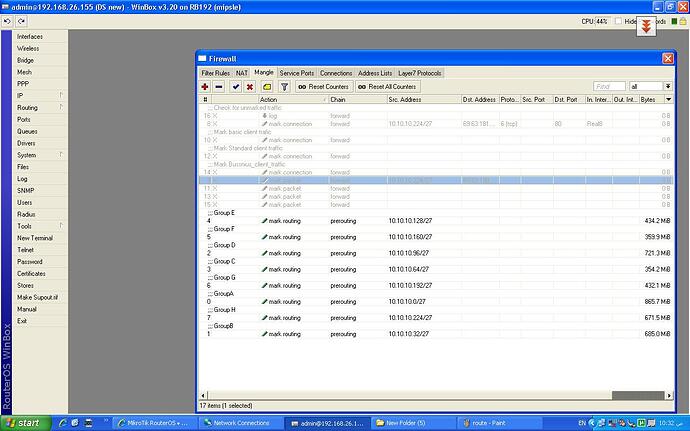Viewport: 690px width, 431px height.
Task: Click the Find input field
Action: click(x=609, y=86)
